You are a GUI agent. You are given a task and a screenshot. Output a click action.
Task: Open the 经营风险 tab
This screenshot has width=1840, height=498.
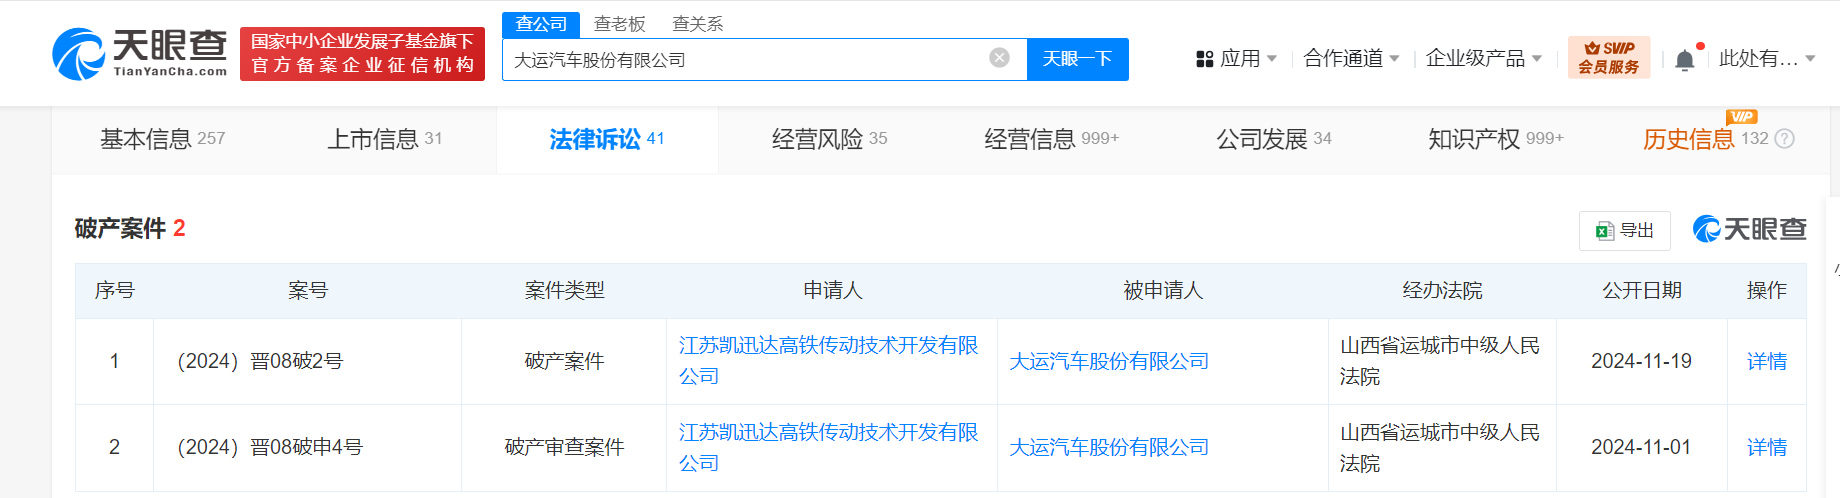[x=829, y=139]
